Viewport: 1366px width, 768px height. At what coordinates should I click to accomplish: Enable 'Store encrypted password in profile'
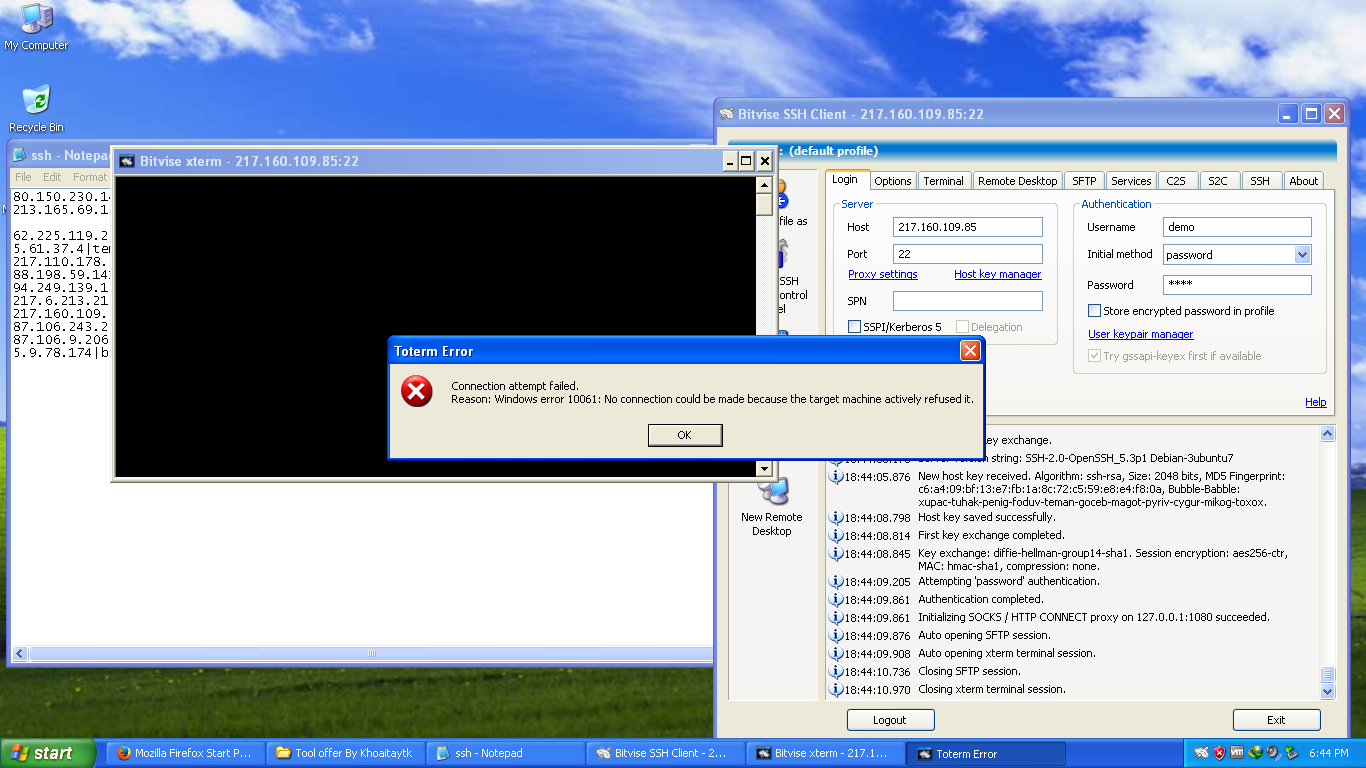coord(1094,311)
